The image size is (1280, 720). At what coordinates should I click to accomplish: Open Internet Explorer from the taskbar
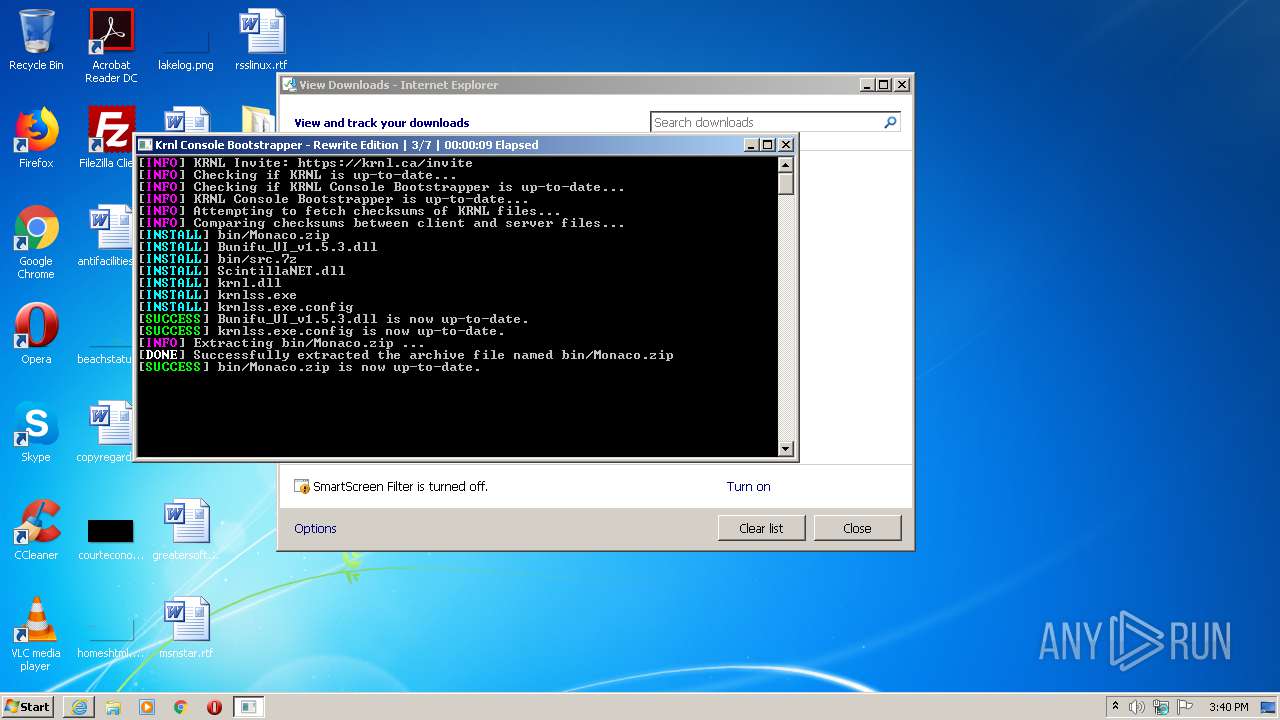[x=79, y=707]
